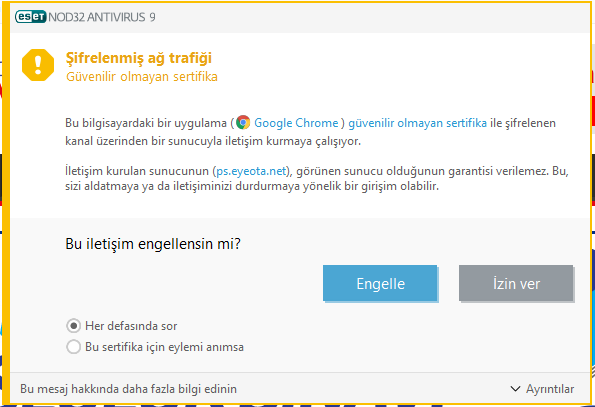Viewport: 595px width, 407px height.
Task: Click the 'Güvenilir olmayan sertifika' subtitle
Action: pyautogui.click(x=142, y=77)
